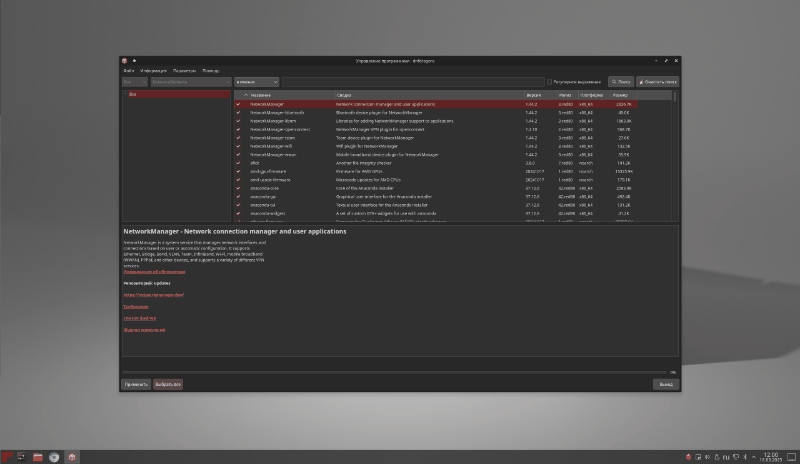Click the Поиск search button
Screen dimensions: 800x464
point(621,82)
